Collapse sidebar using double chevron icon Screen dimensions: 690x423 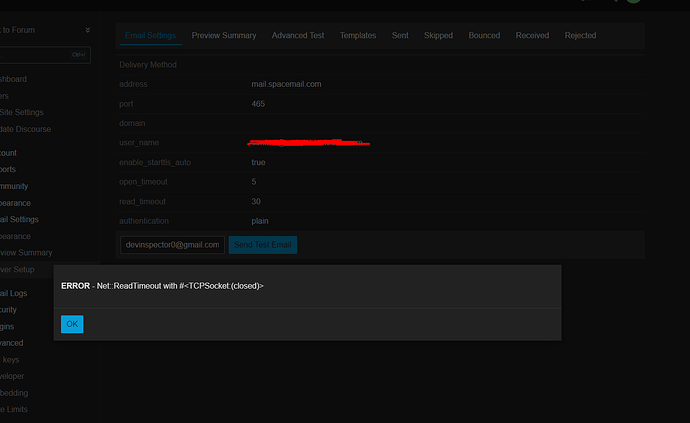(x=88, y=30)
